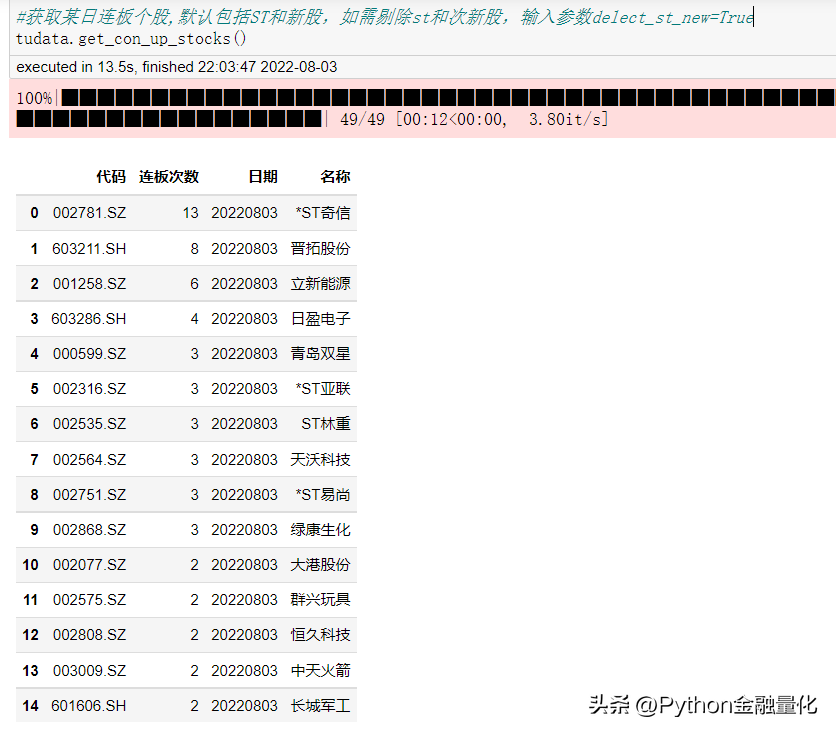Click the name cell 群兴玩具
The width and height of the screenshot is (836, 734).
tap(320, 600)
